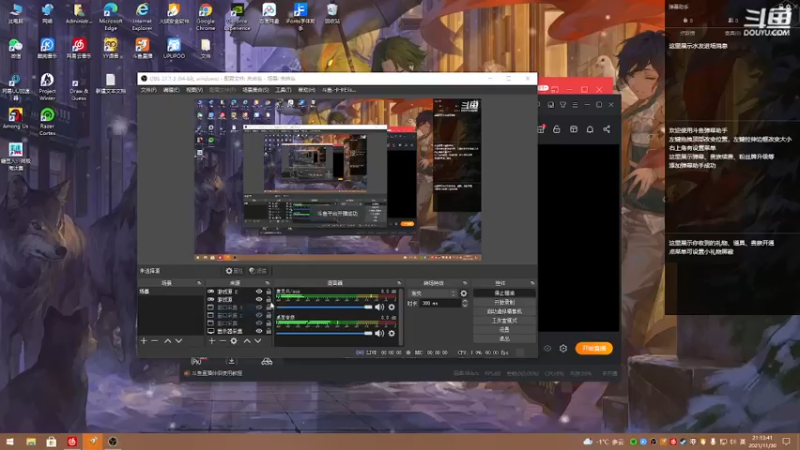Open the 麦克风/Aux mixer gear settings
800x450 pixels.
391,307
